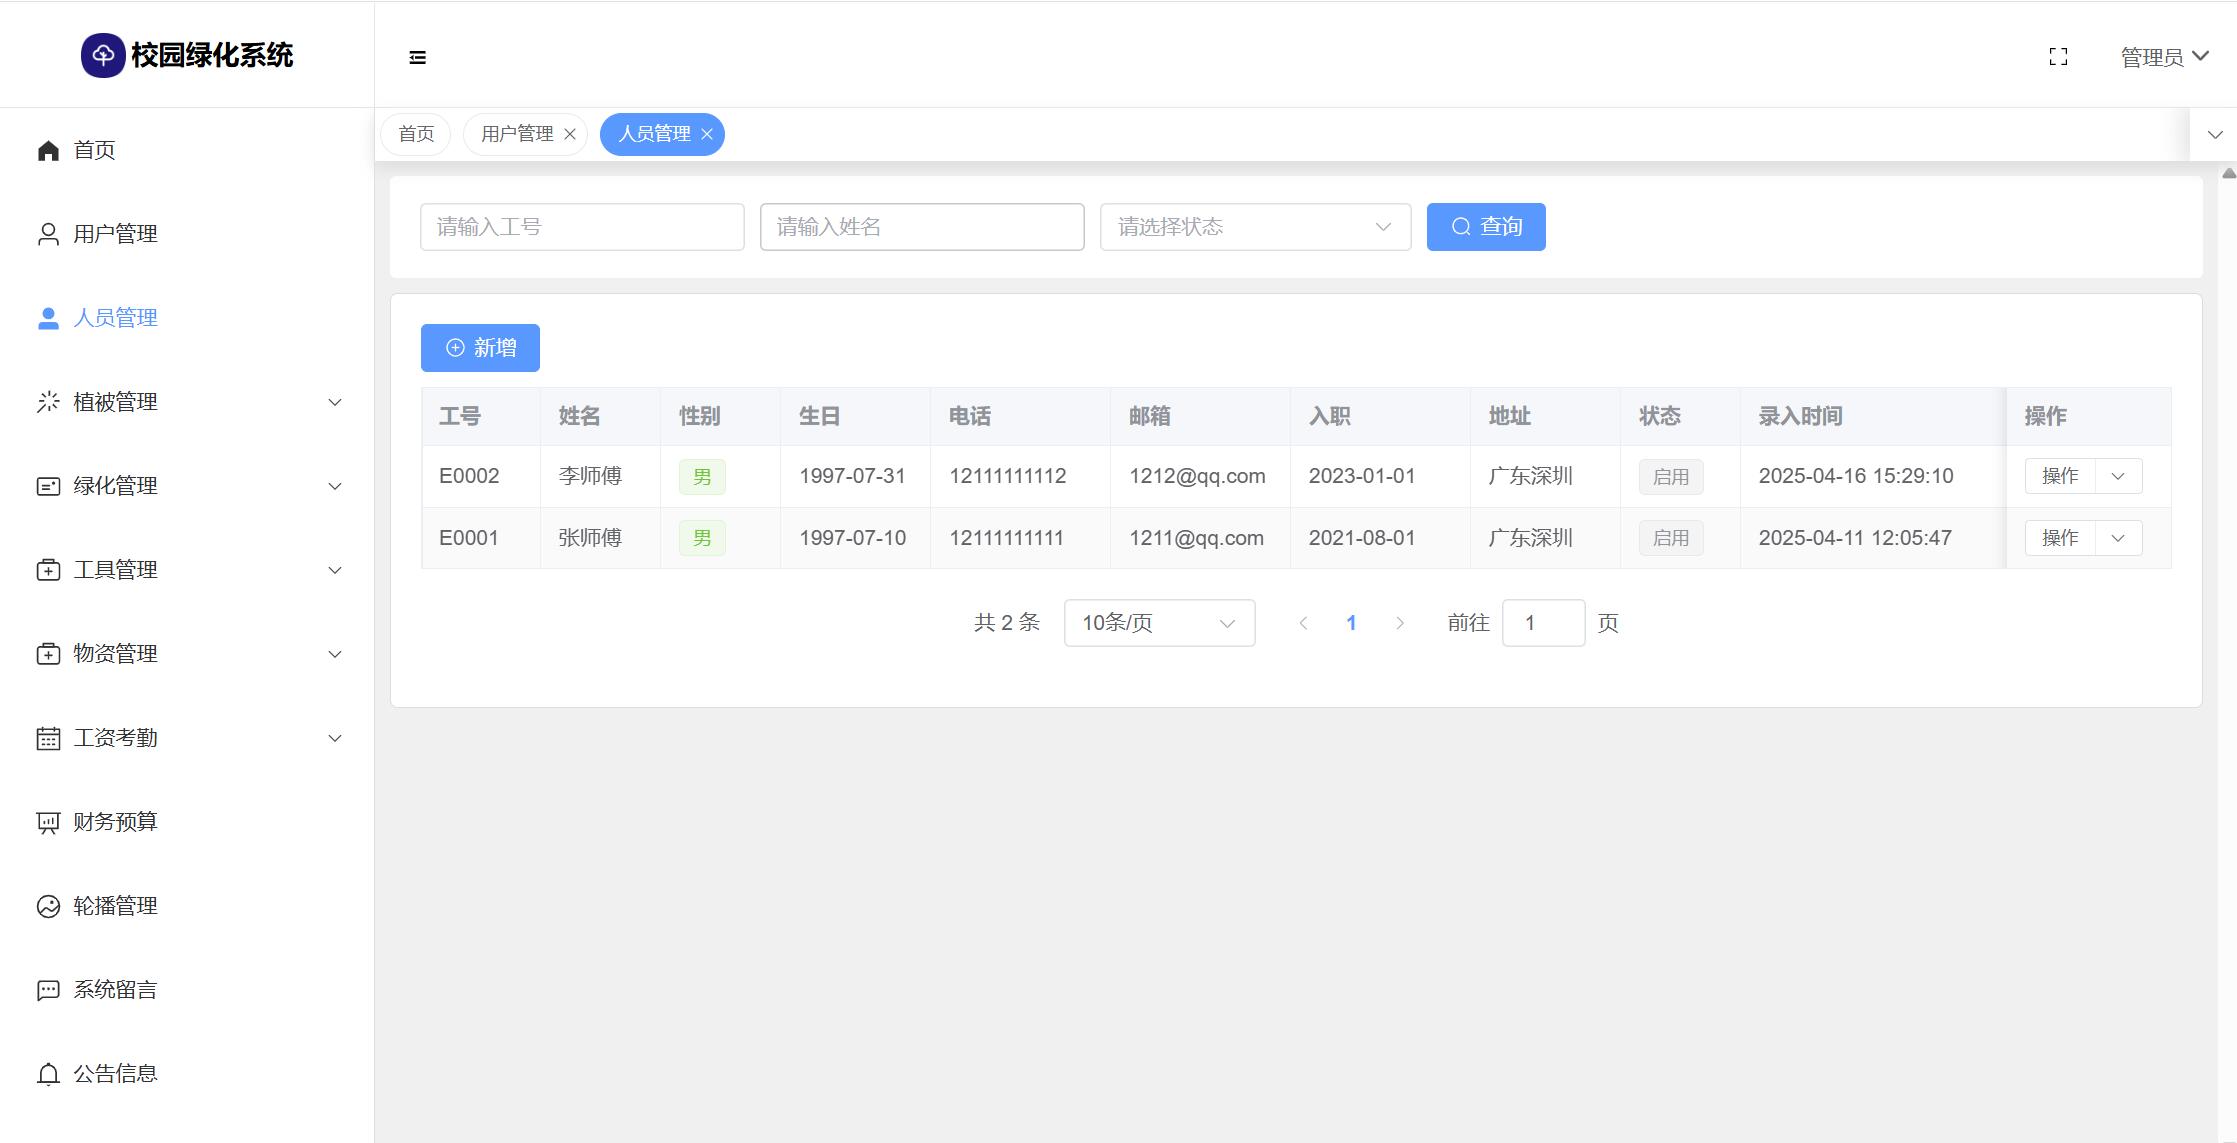This screenshot has height=1143, width=2237.
Task: Toggle fullscreen mode icon
Action: (x=2058, y=57)
